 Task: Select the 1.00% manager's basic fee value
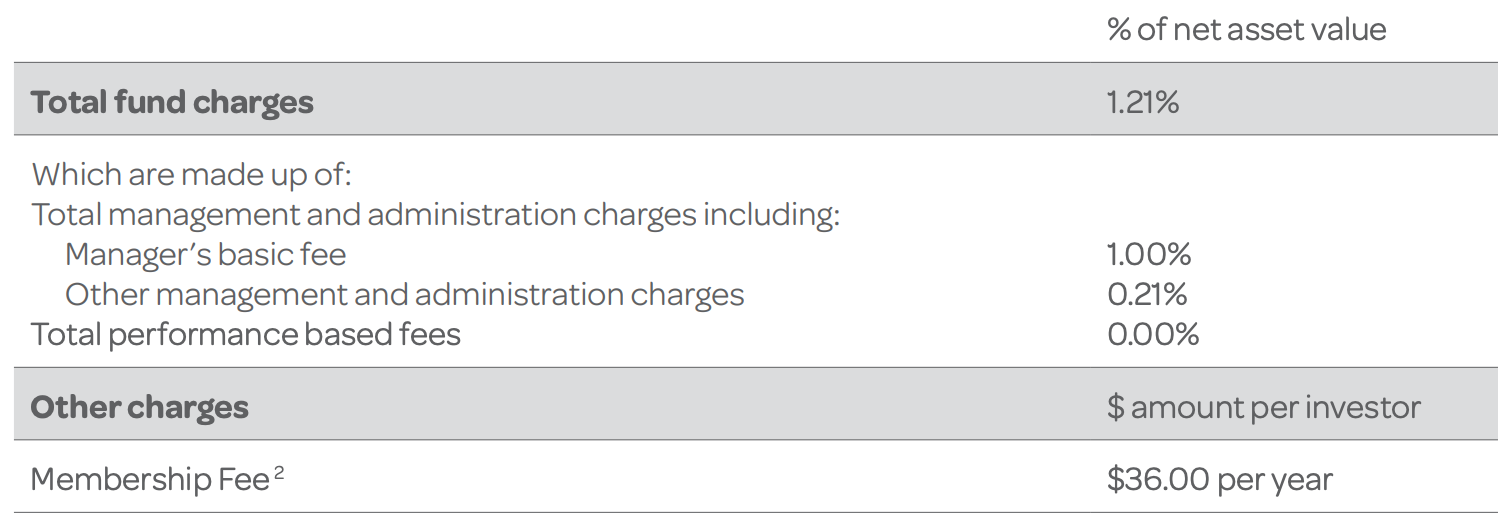[x=1149, y=255]
